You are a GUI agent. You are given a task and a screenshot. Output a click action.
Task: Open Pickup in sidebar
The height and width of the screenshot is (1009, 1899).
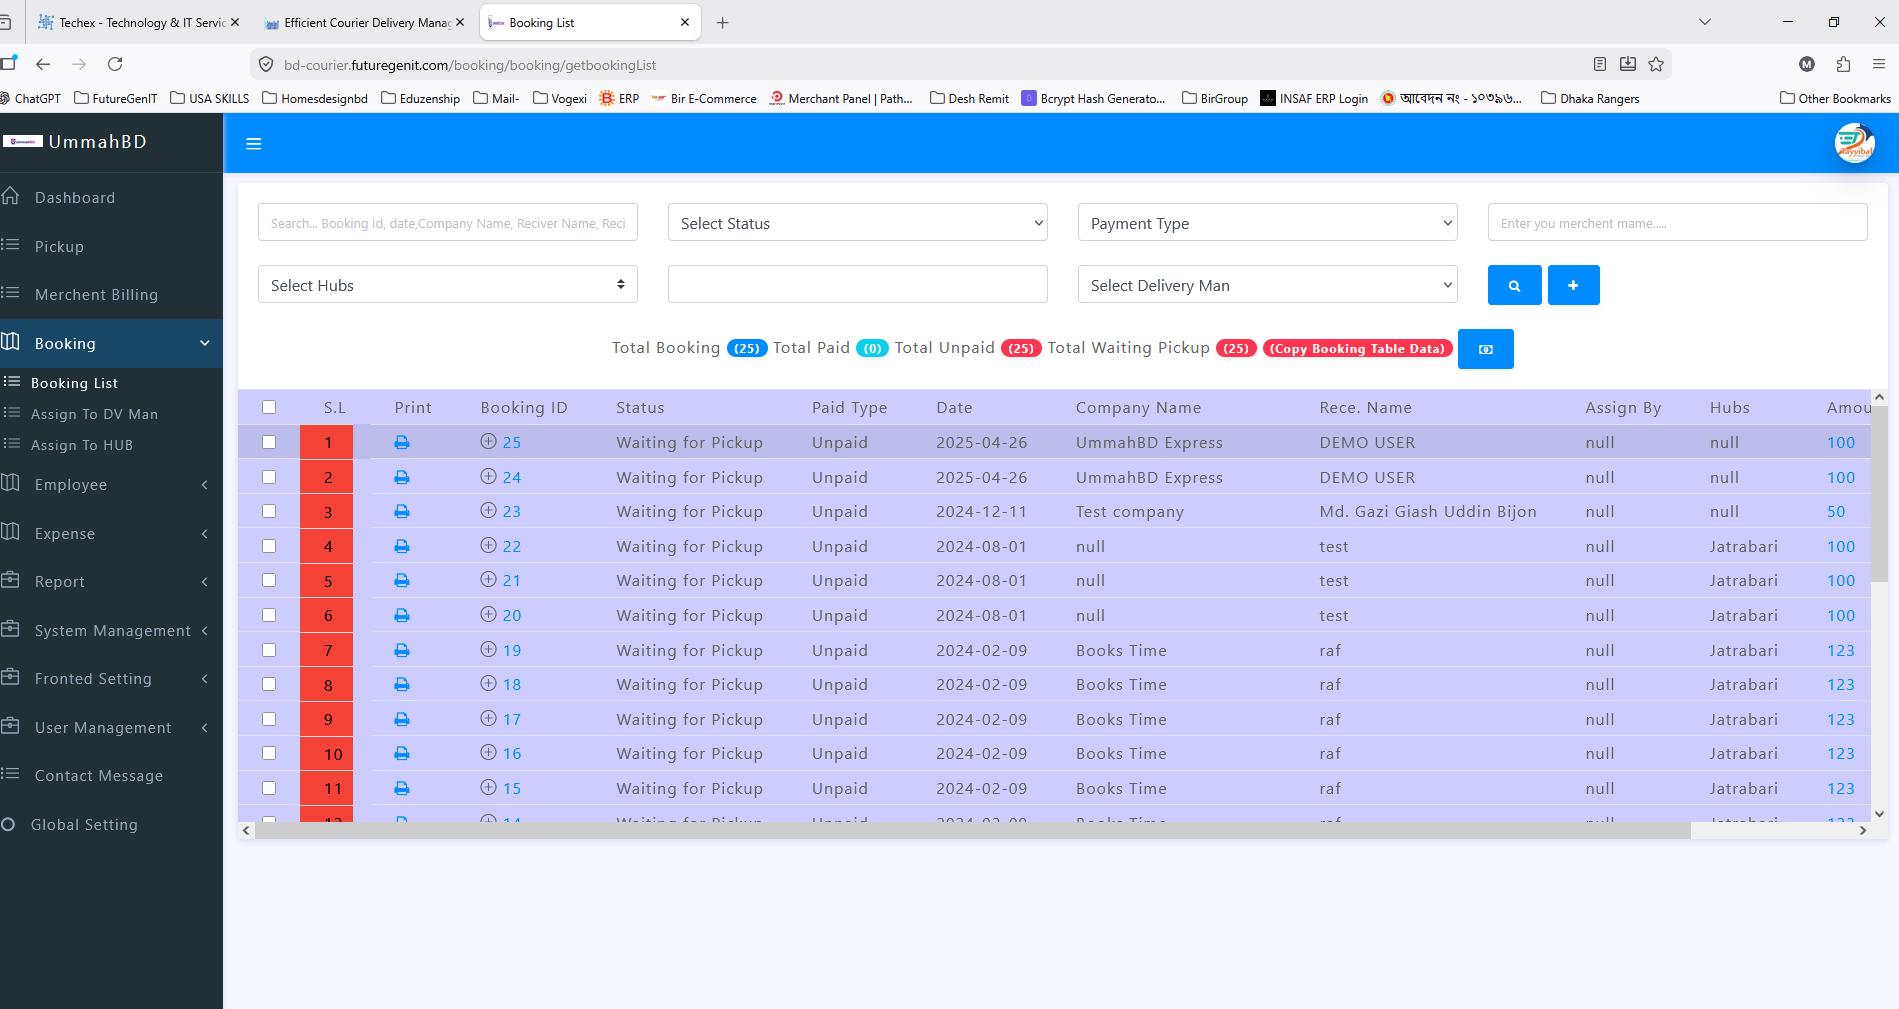click(x=111, y=246)
